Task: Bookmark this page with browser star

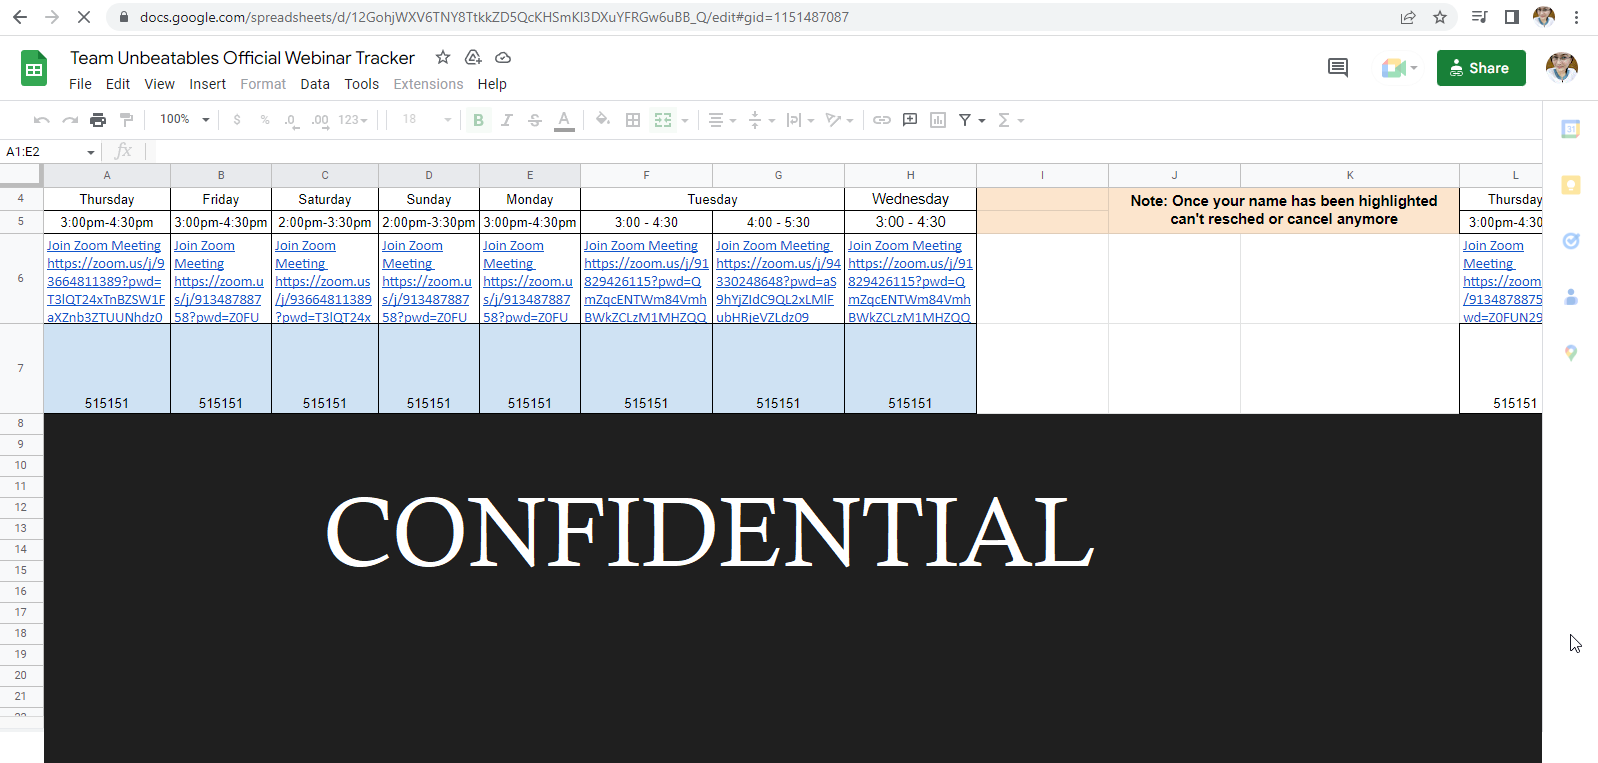Action: pos(1440,17)
